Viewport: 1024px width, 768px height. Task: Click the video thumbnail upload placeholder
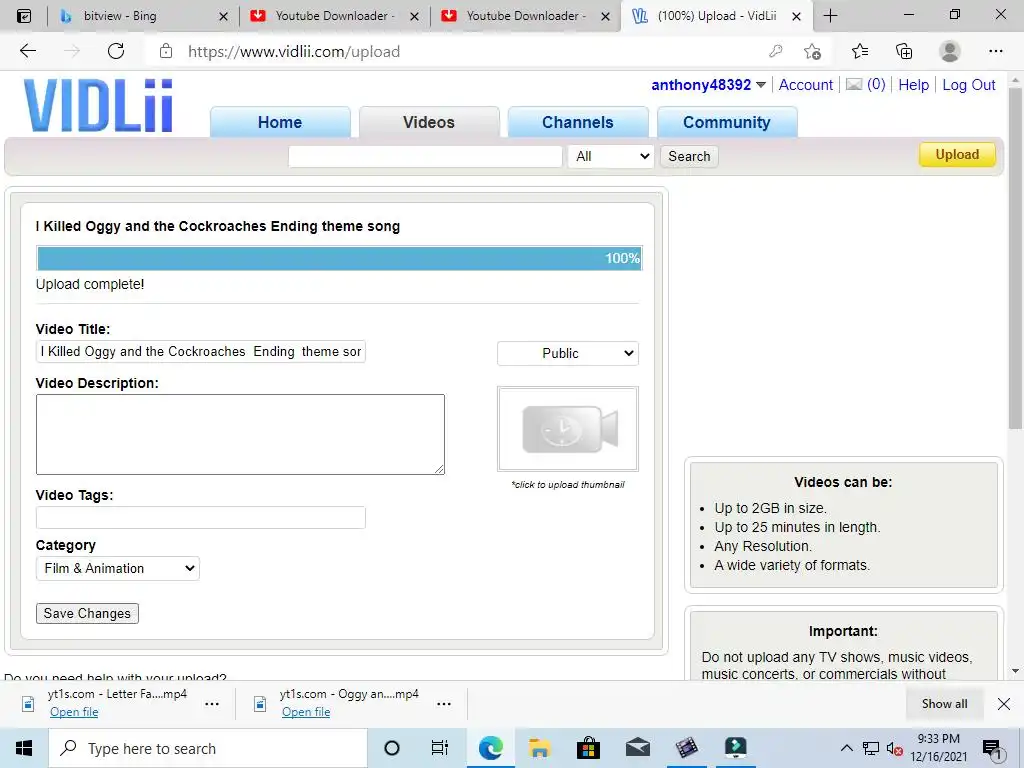(568, 428)
